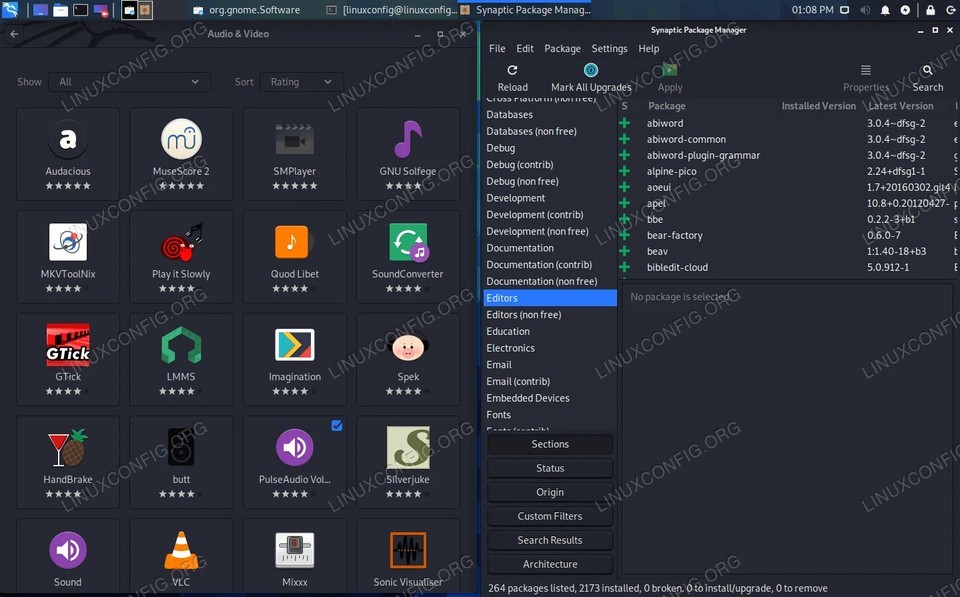Mark the alpine-pico package status box

625,172
